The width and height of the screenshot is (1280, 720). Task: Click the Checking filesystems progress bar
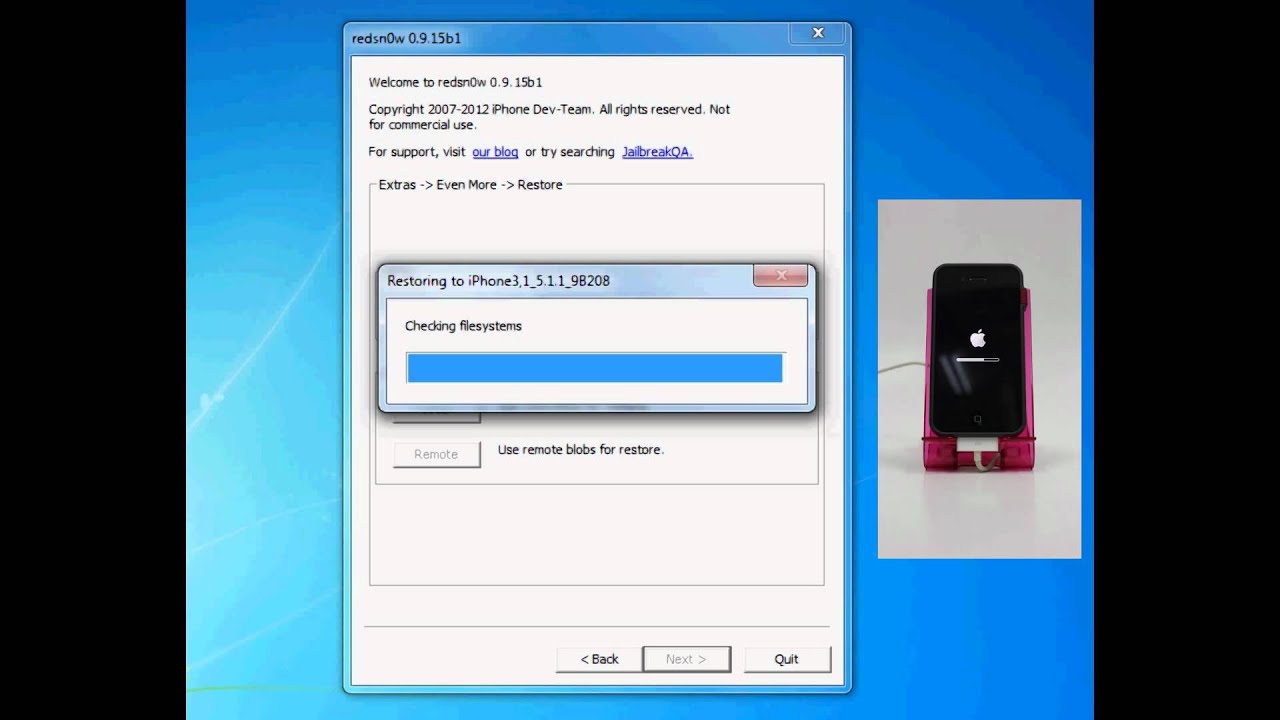tap(595, 367)
